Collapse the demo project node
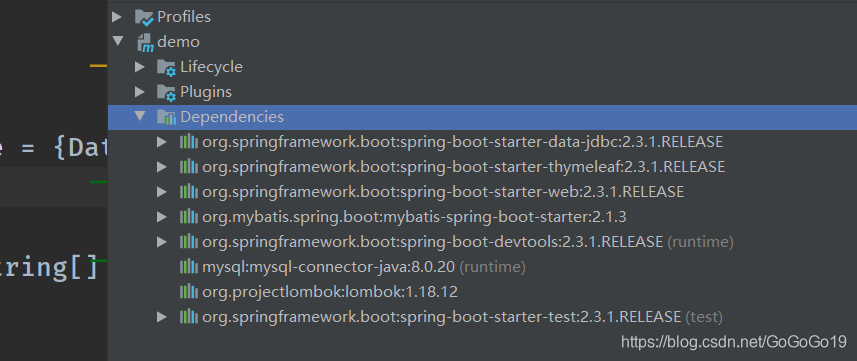The height and width of the screenshot is (361, 857). pos(117,41)
